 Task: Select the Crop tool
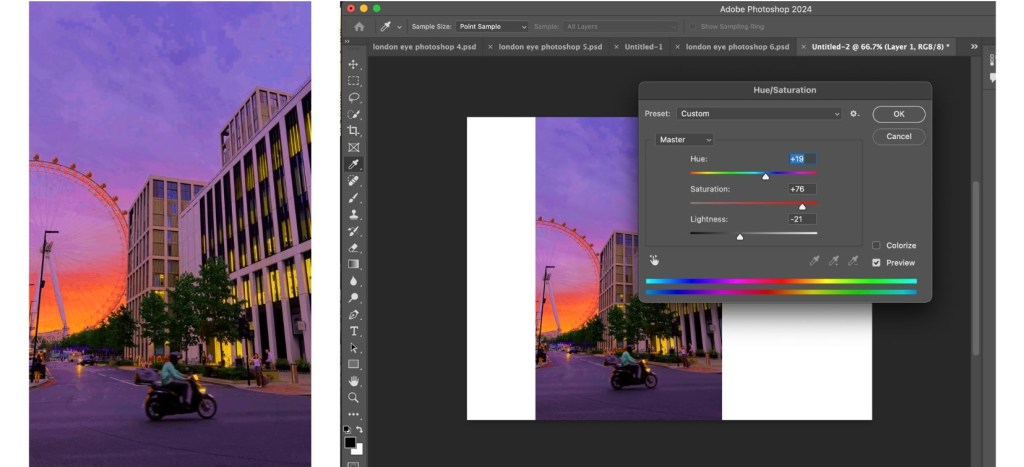pyautogui.click(x=353, y=131)
